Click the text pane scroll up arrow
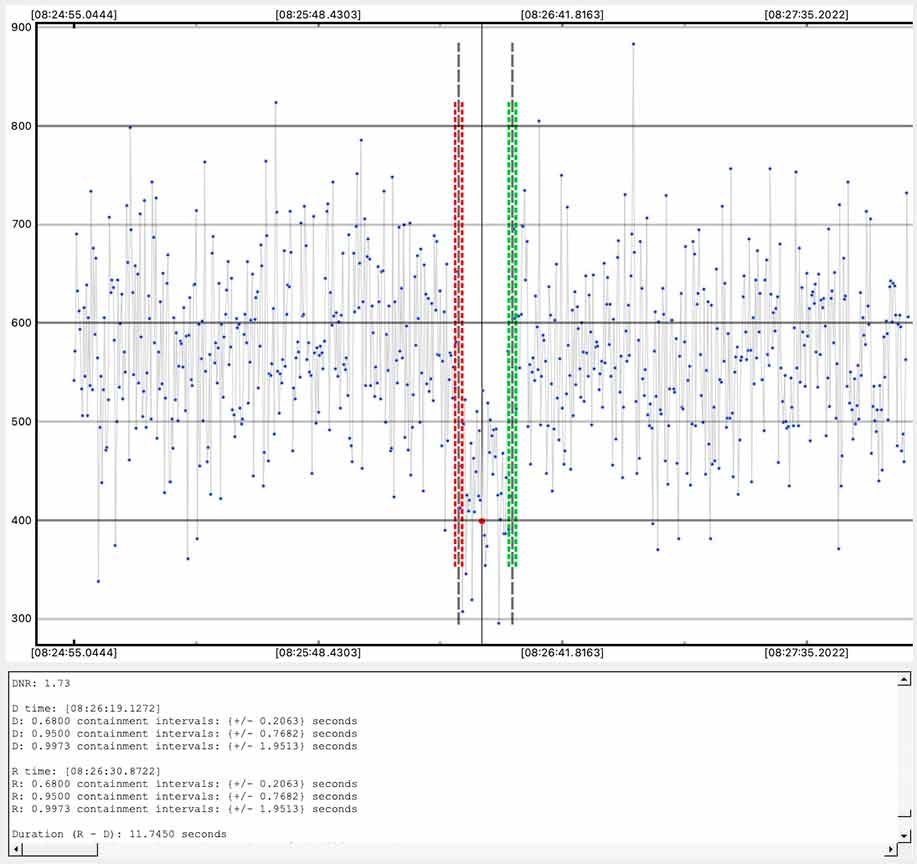This screenshot has height=864, width=917. click(x=904, y=679)
